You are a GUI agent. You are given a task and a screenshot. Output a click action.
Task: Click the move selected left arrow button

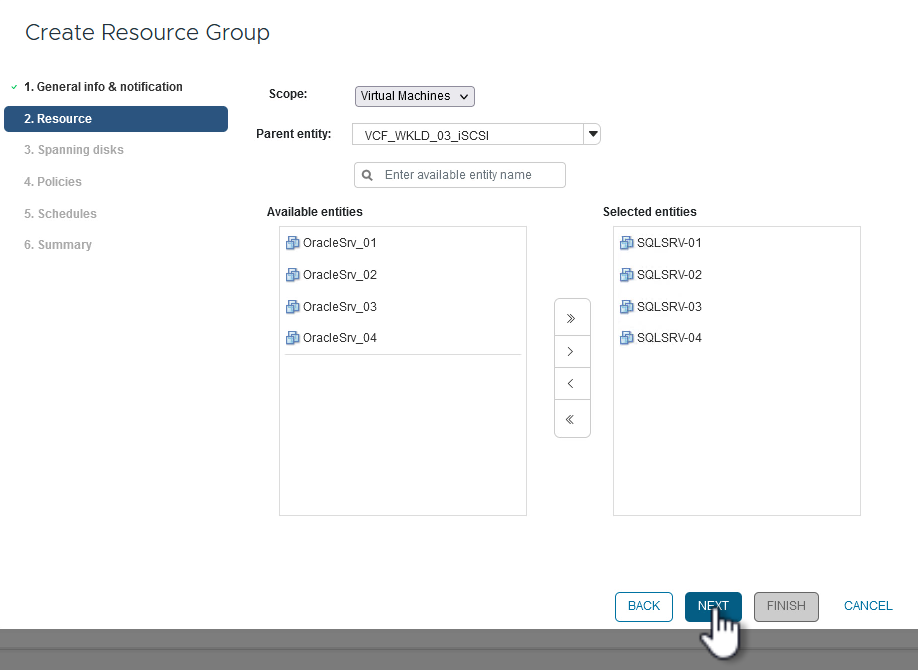tap(571, 384)
